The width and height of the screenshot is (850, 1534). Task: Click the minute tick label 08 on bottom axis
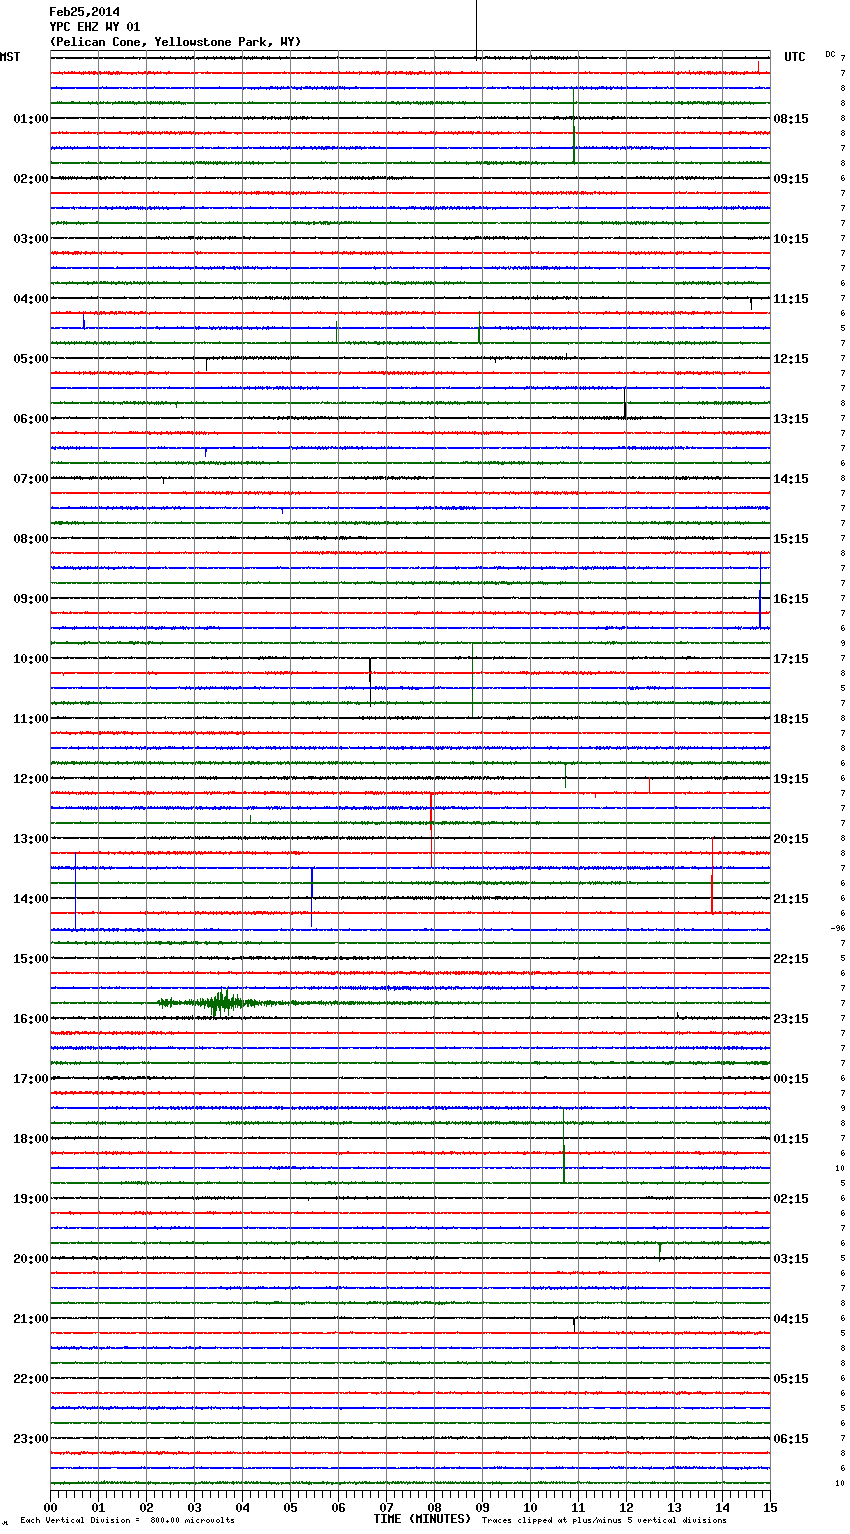434,1507
